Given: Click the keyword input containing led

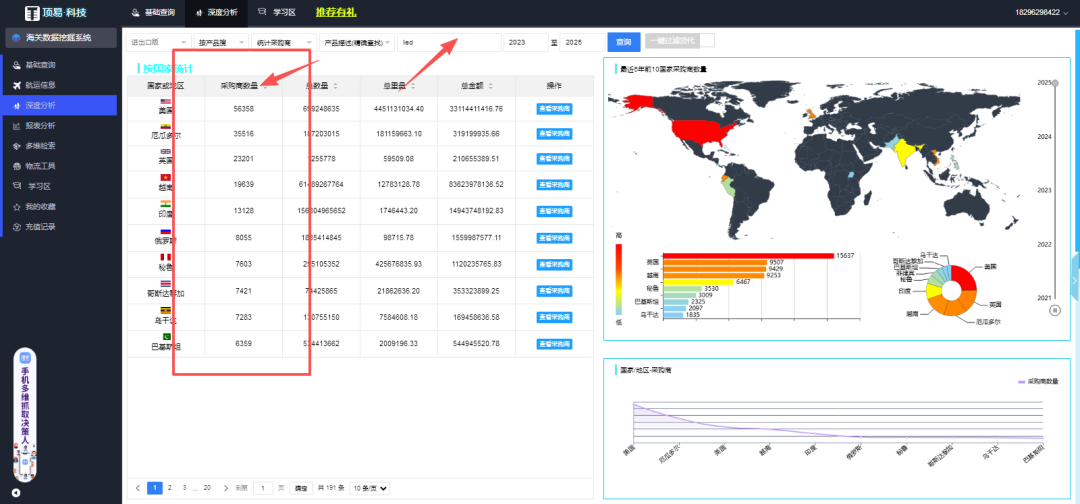Looking at the screenshot, I should (x=449, y=42).
